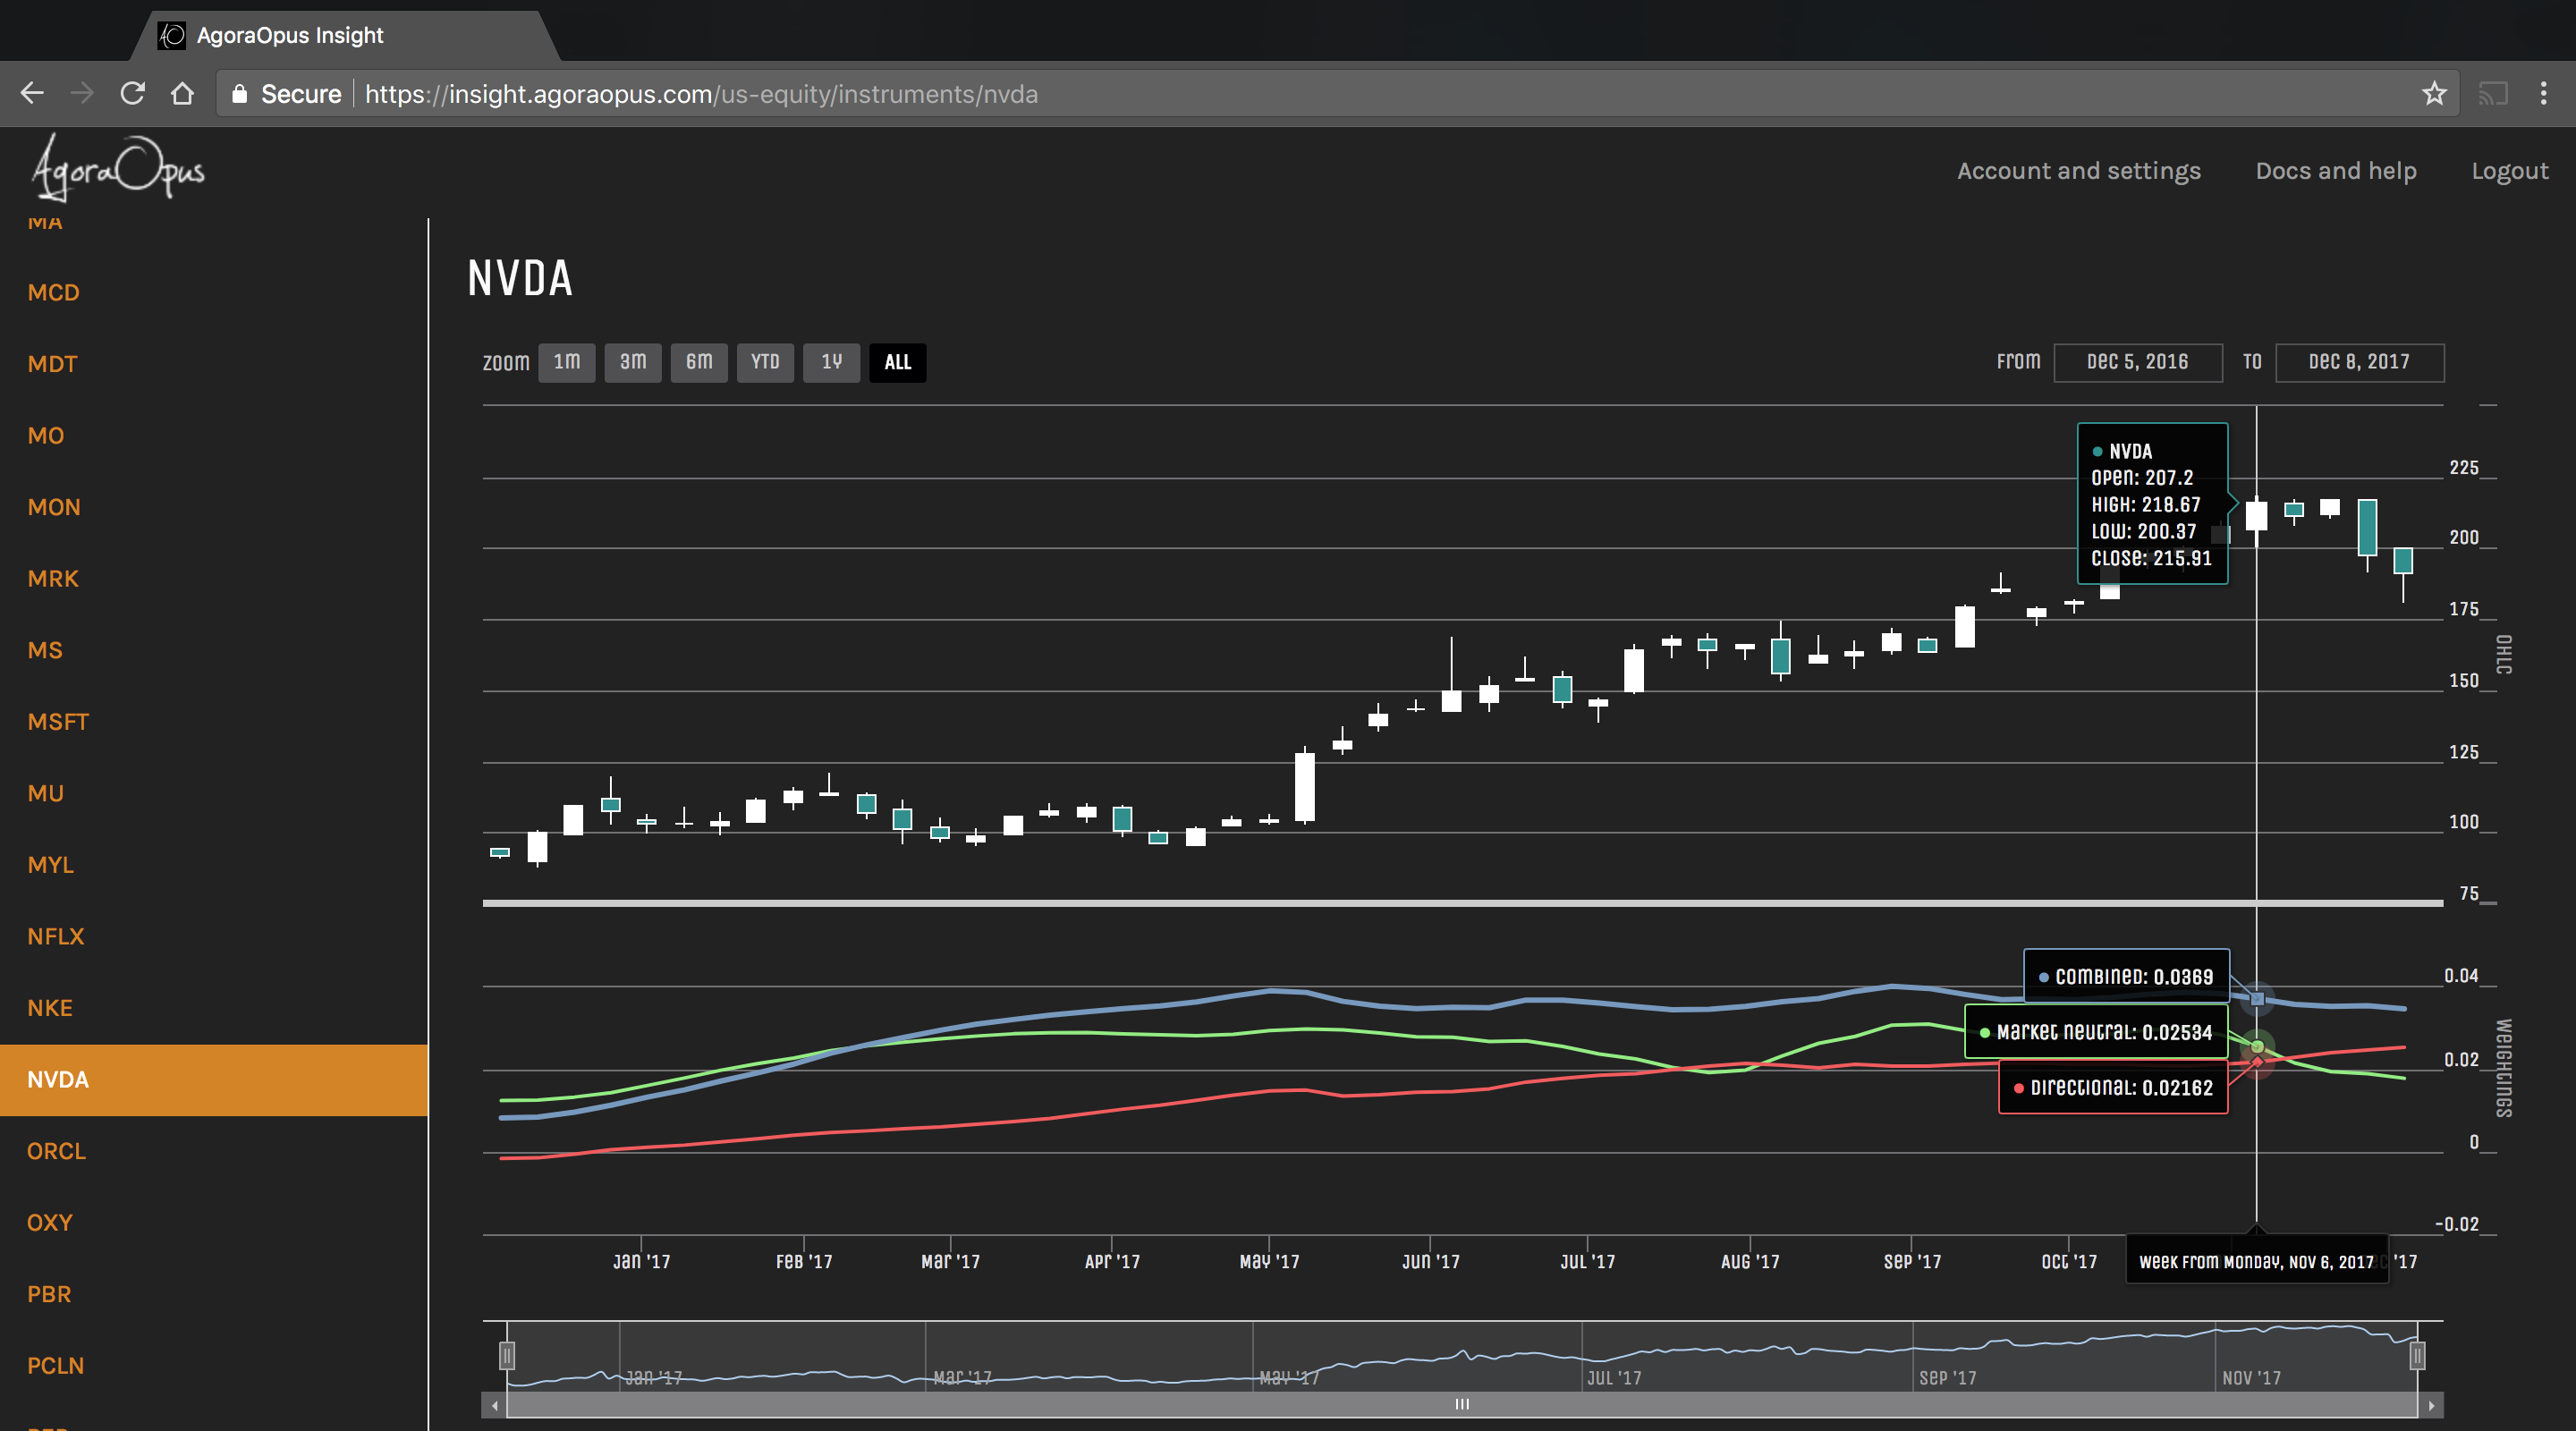The height and width of the screenshot is (1431, 2576).
Task: Click the Combined weighting marker
Action: 2257,998
